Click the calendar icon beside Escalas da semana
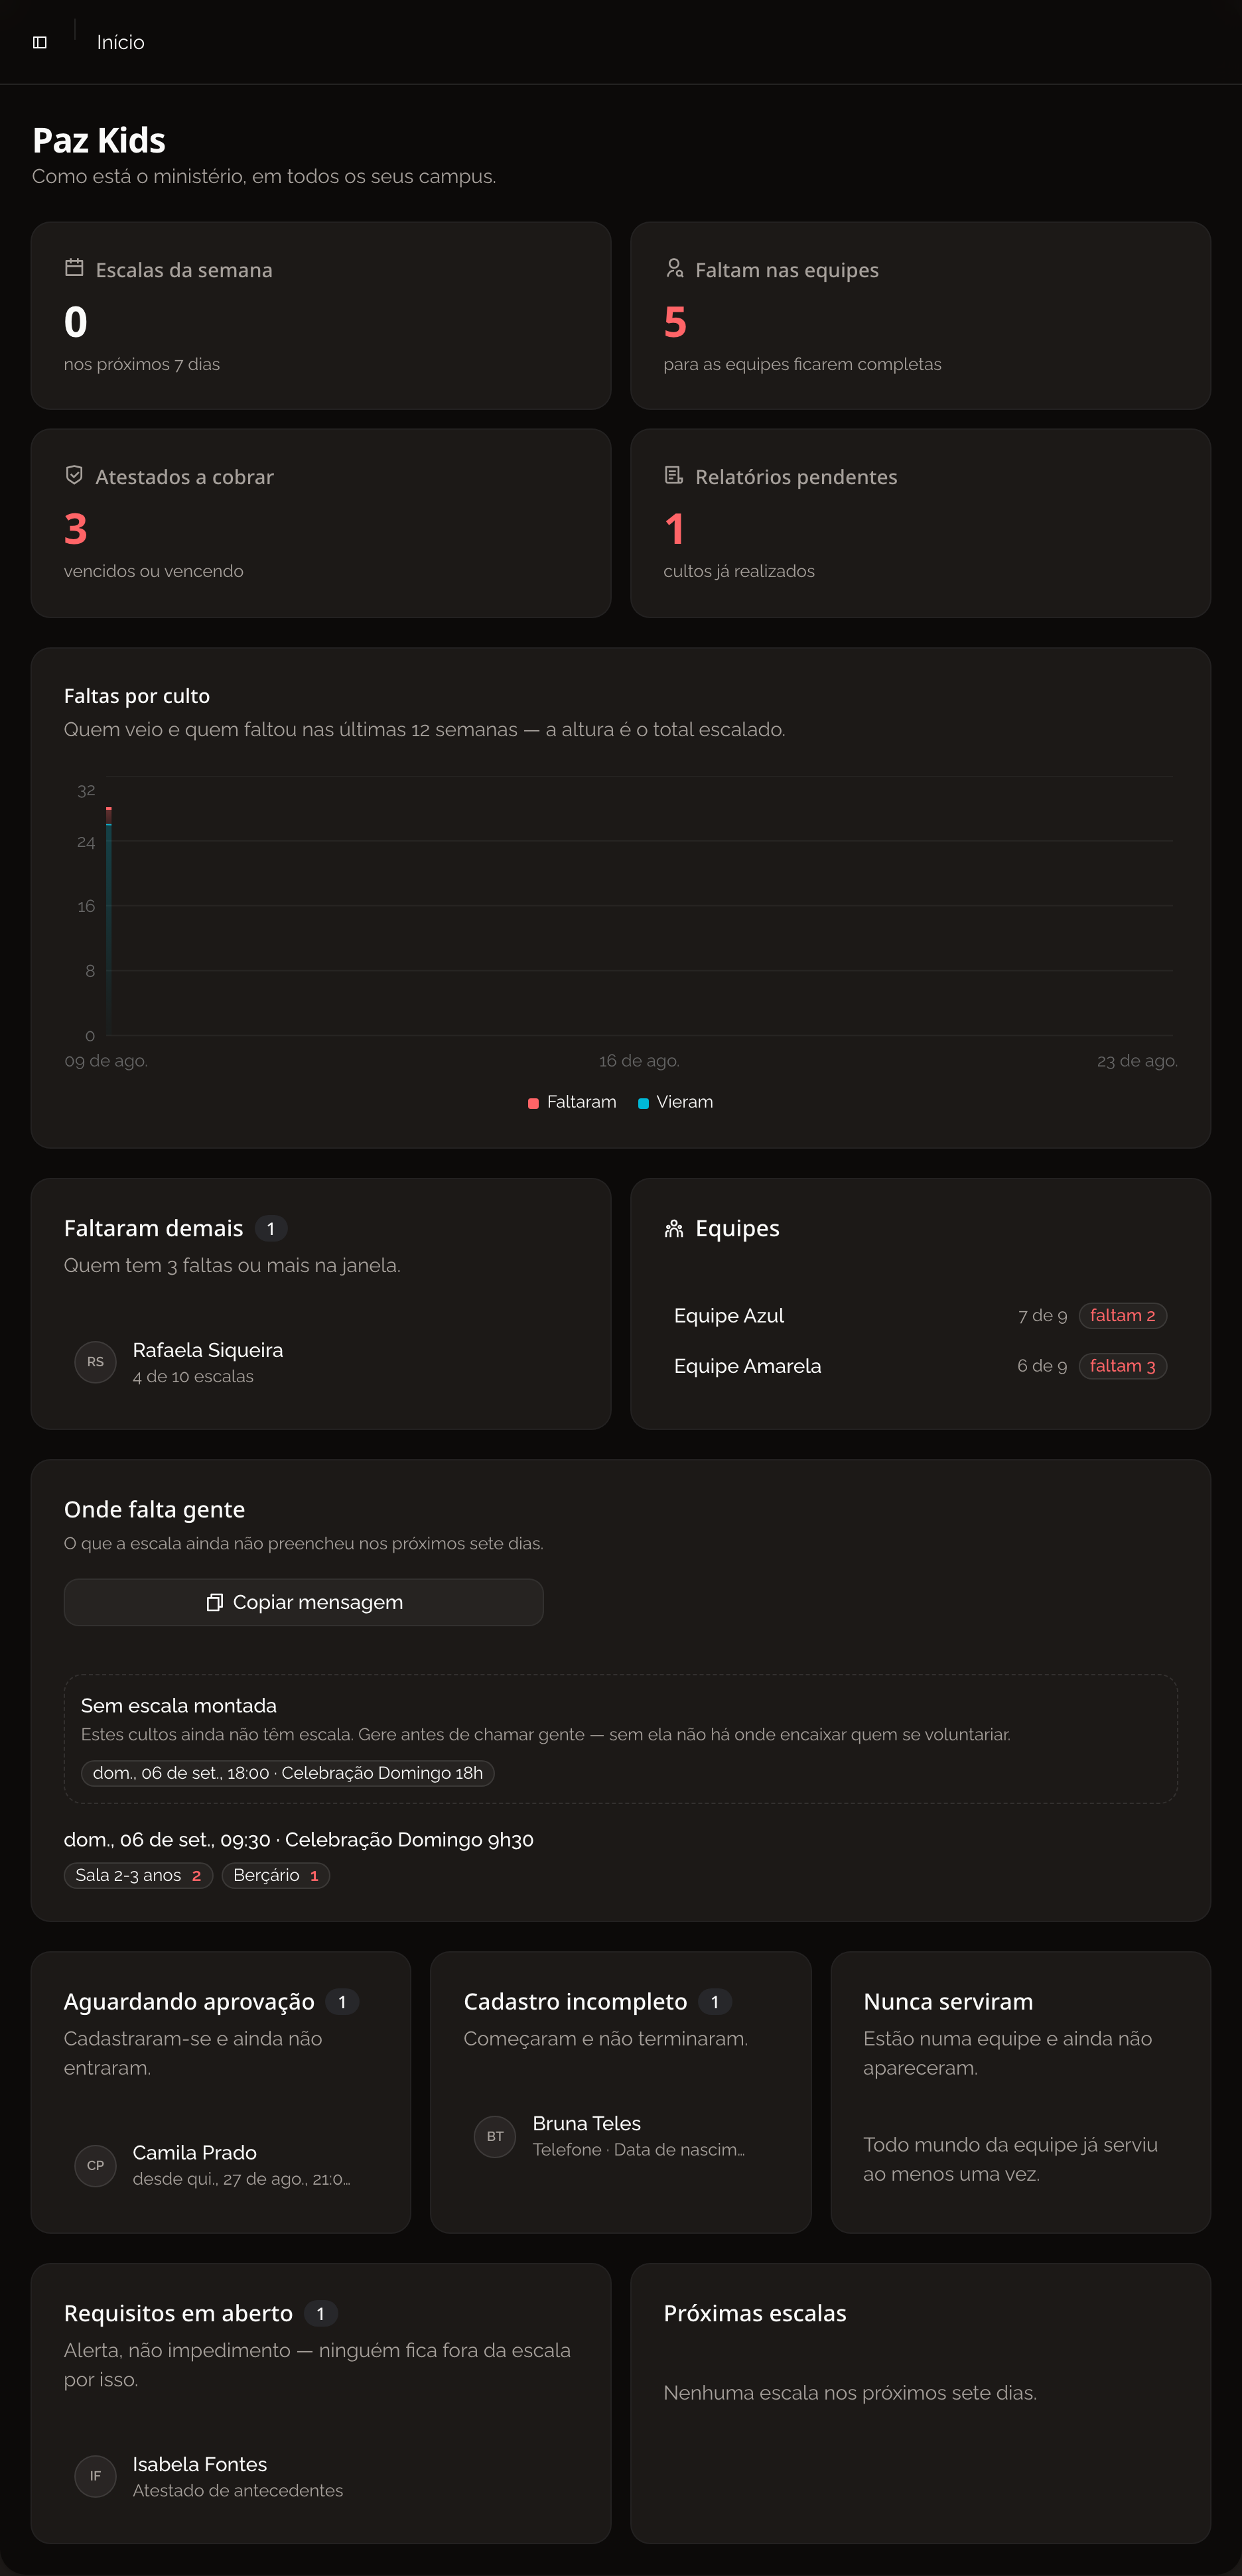This screenshot has height=2576, width=1242. pos(74,268)
